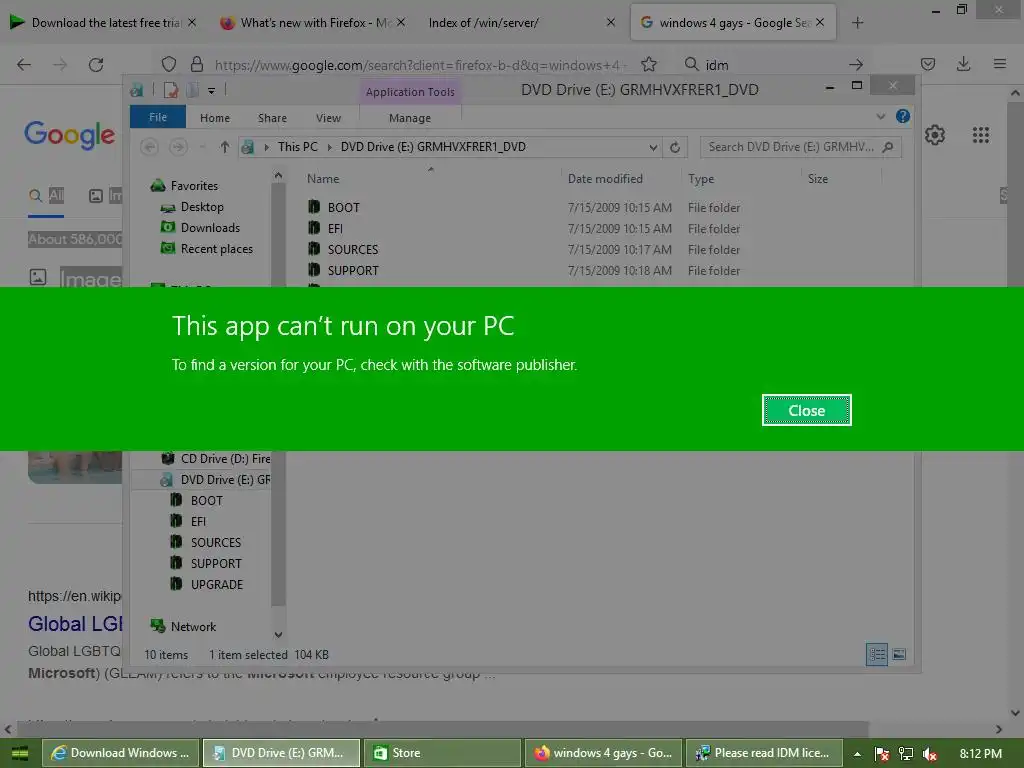This screenshot has width=1024, height=768.
Task: Open a new Firefox tab
Action: pyautogui.click(x=857, y=23)
